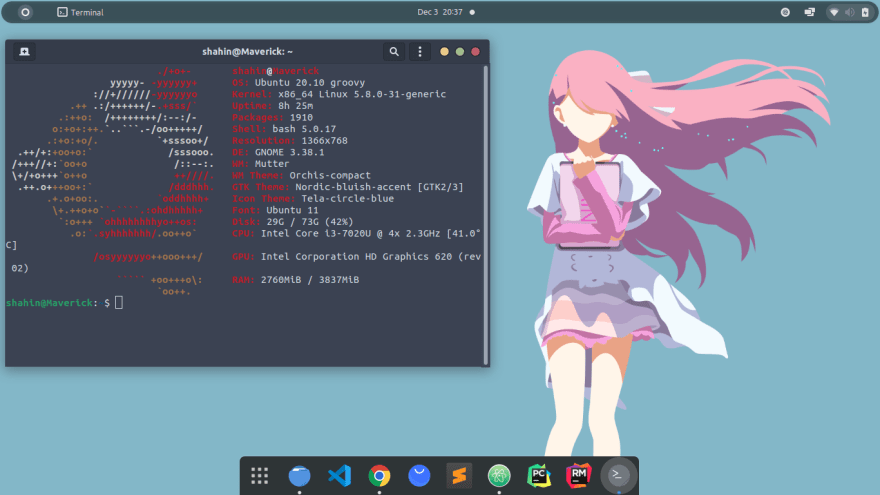Open the clock showing Dec 3 20:37
The image size is (880, 495).
tap(439, 12)
